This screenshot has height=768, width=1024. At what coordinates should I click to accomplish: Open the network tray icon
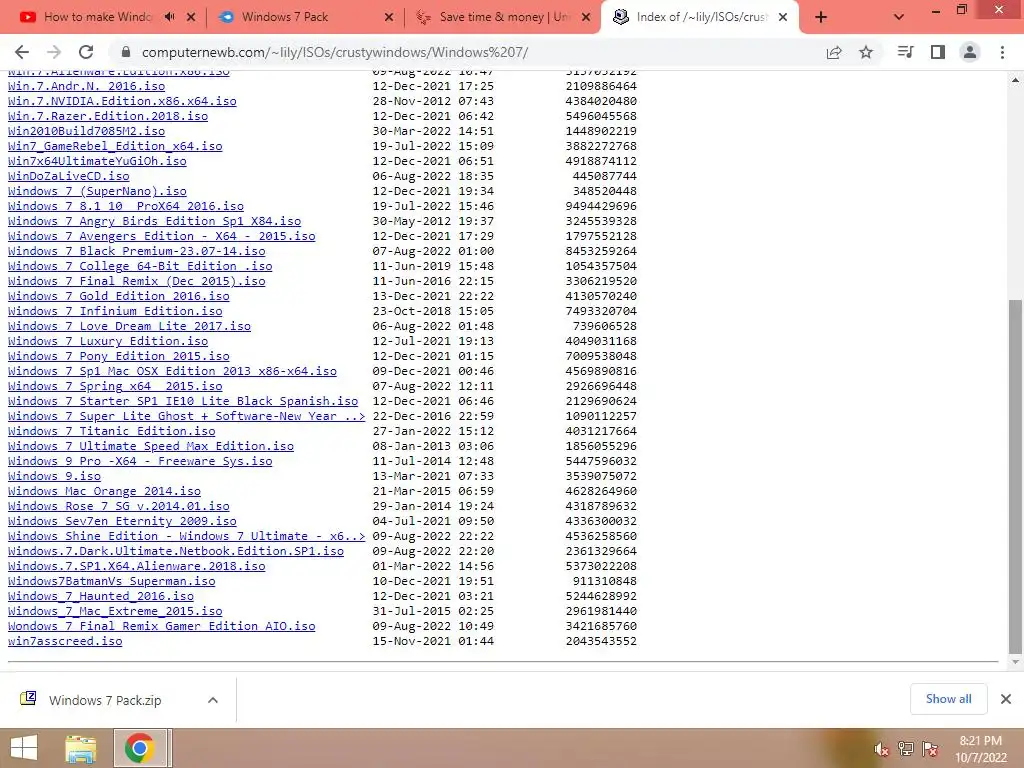(905, 749)
